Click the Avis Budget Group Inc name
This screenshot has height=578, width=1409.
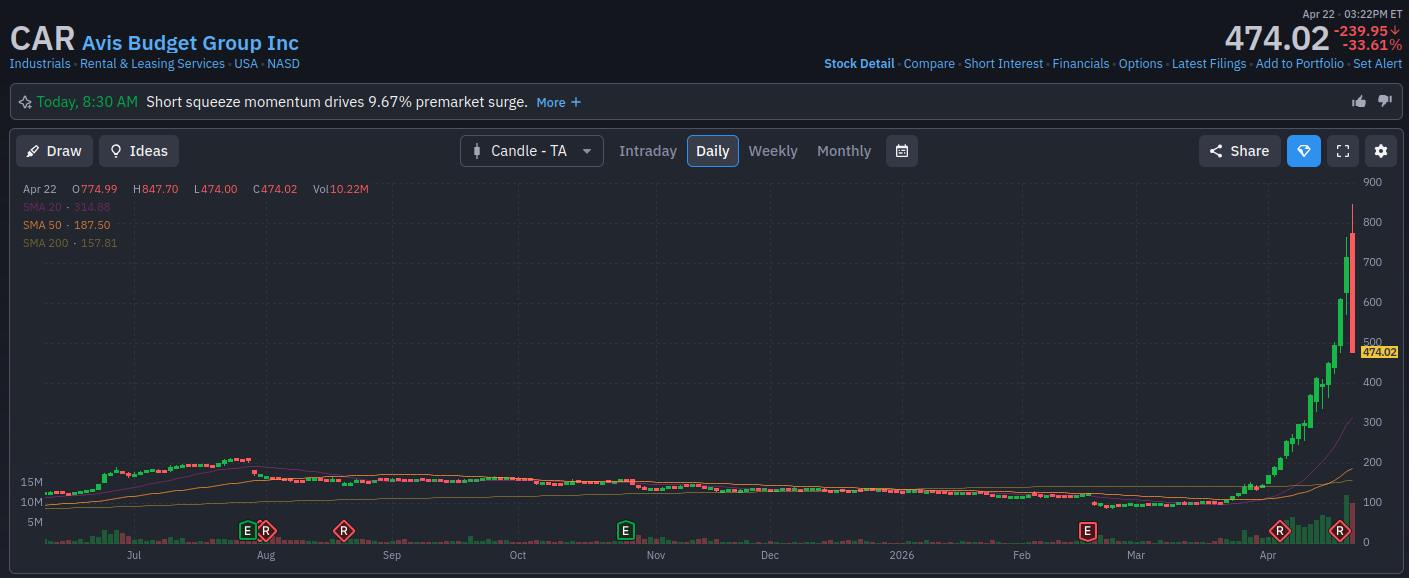click(190, 43)
